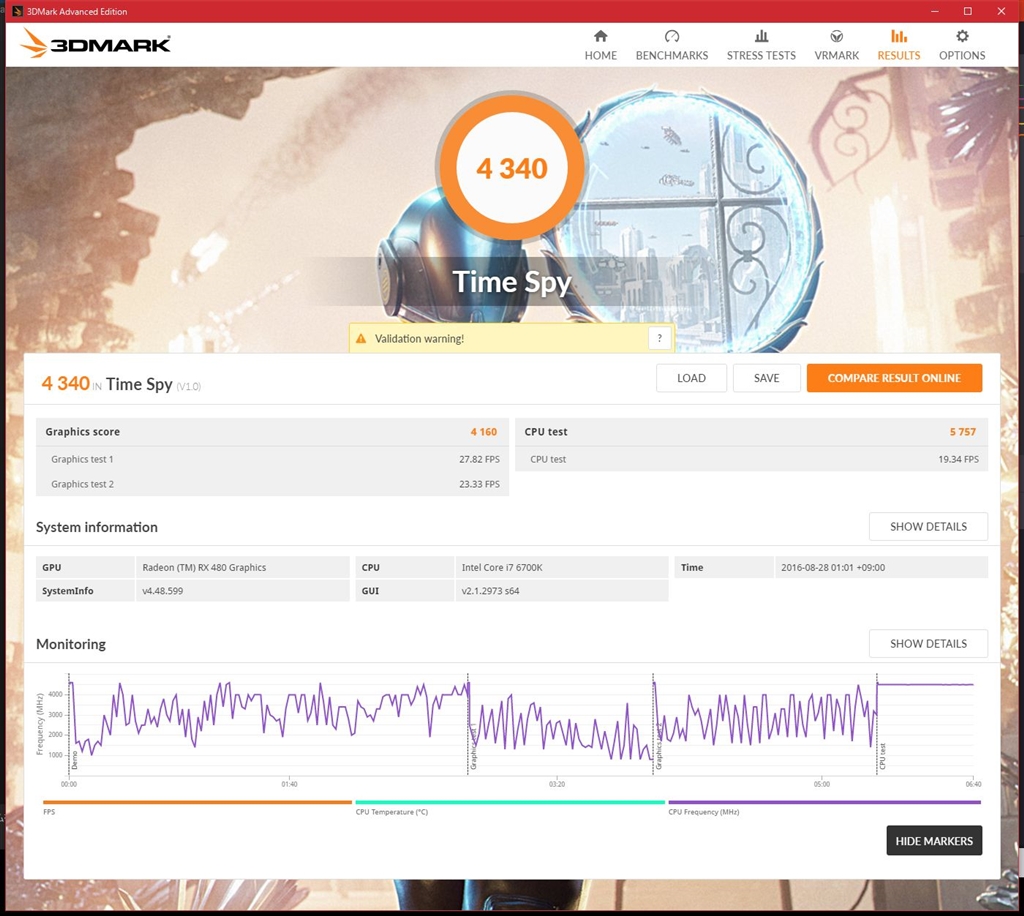Show details for System information

pos(928,526)
